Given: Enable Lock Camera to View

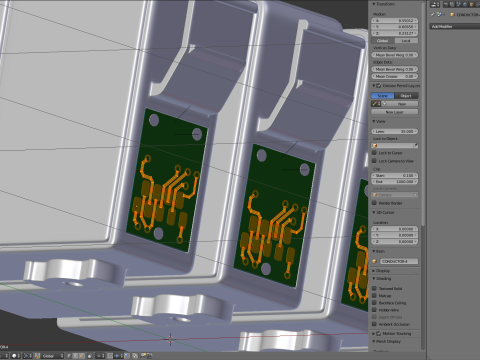Looking at the screenshot, I should [374, 161].
